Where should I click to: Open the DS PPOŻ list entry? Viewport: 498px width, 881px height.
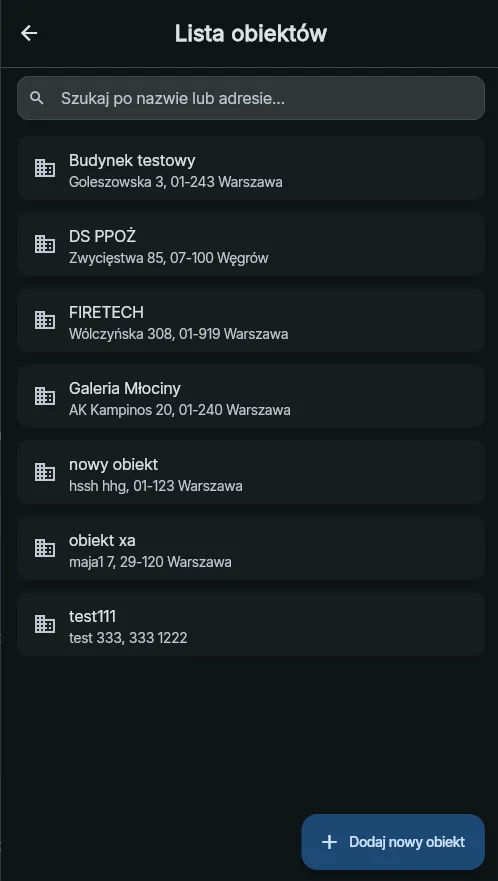click(251, 244)
